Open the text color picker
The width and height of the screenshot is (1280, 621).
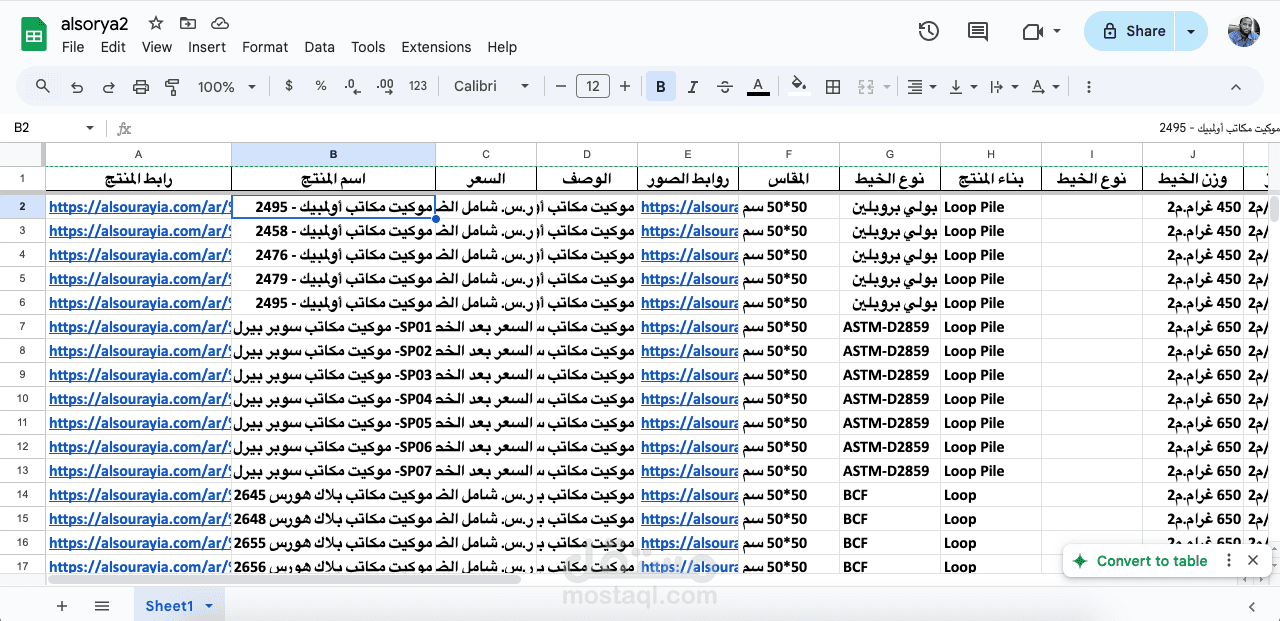coord(757,86)
